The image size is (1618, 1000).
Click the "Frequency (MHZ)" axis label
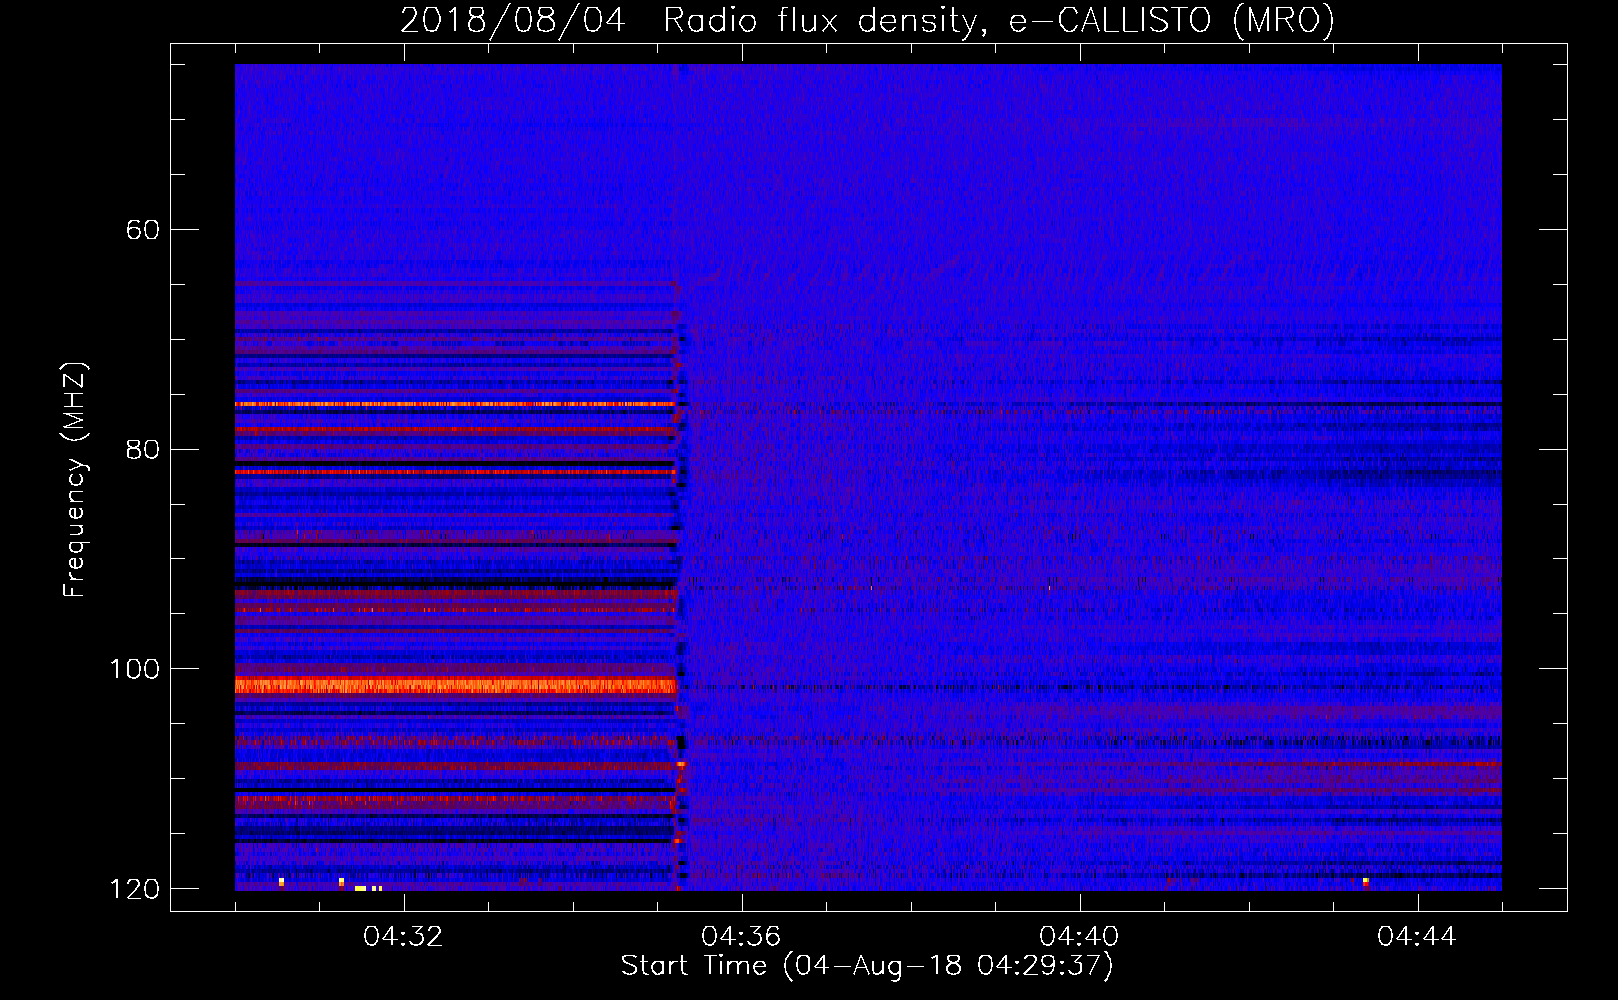coord(75,480)
